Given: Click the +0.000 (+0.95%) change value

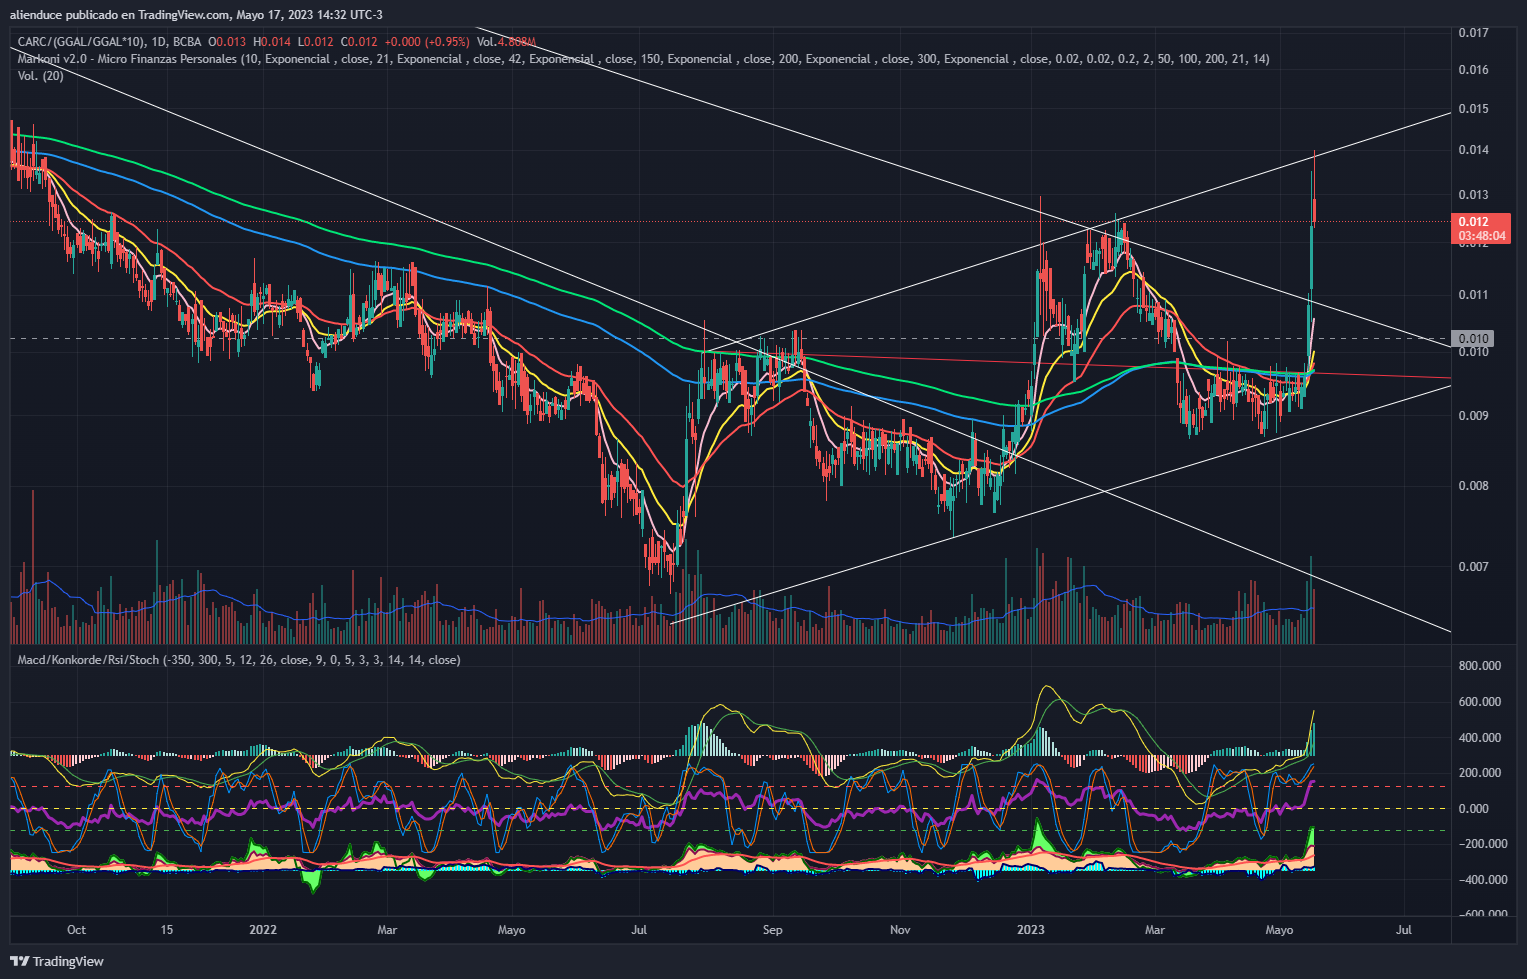Looking at the screenshot, I should tap(426, 42).
